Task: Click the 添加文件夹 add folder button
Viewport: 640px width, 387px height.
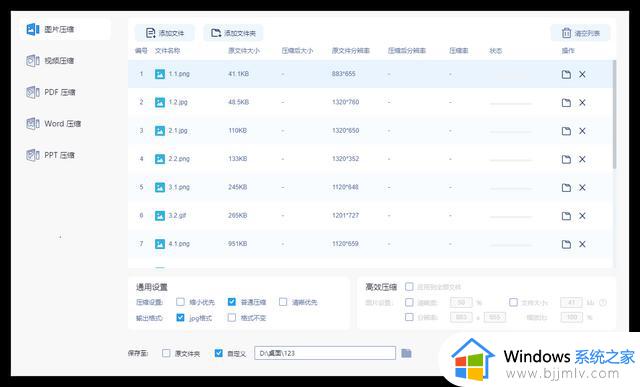Action: (x=233, y=33)
